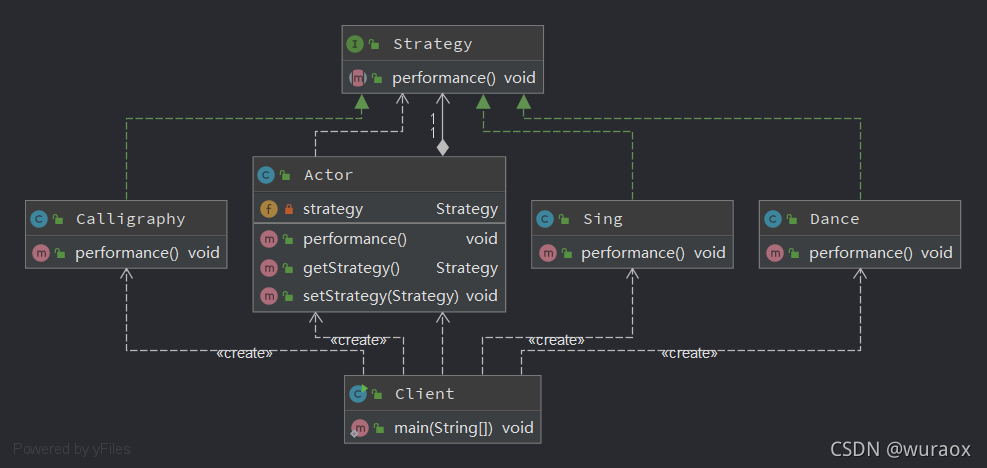Click the method icon for Actor's performance()
Viewport: 987px width, 468px height.
tap(269, 239)
